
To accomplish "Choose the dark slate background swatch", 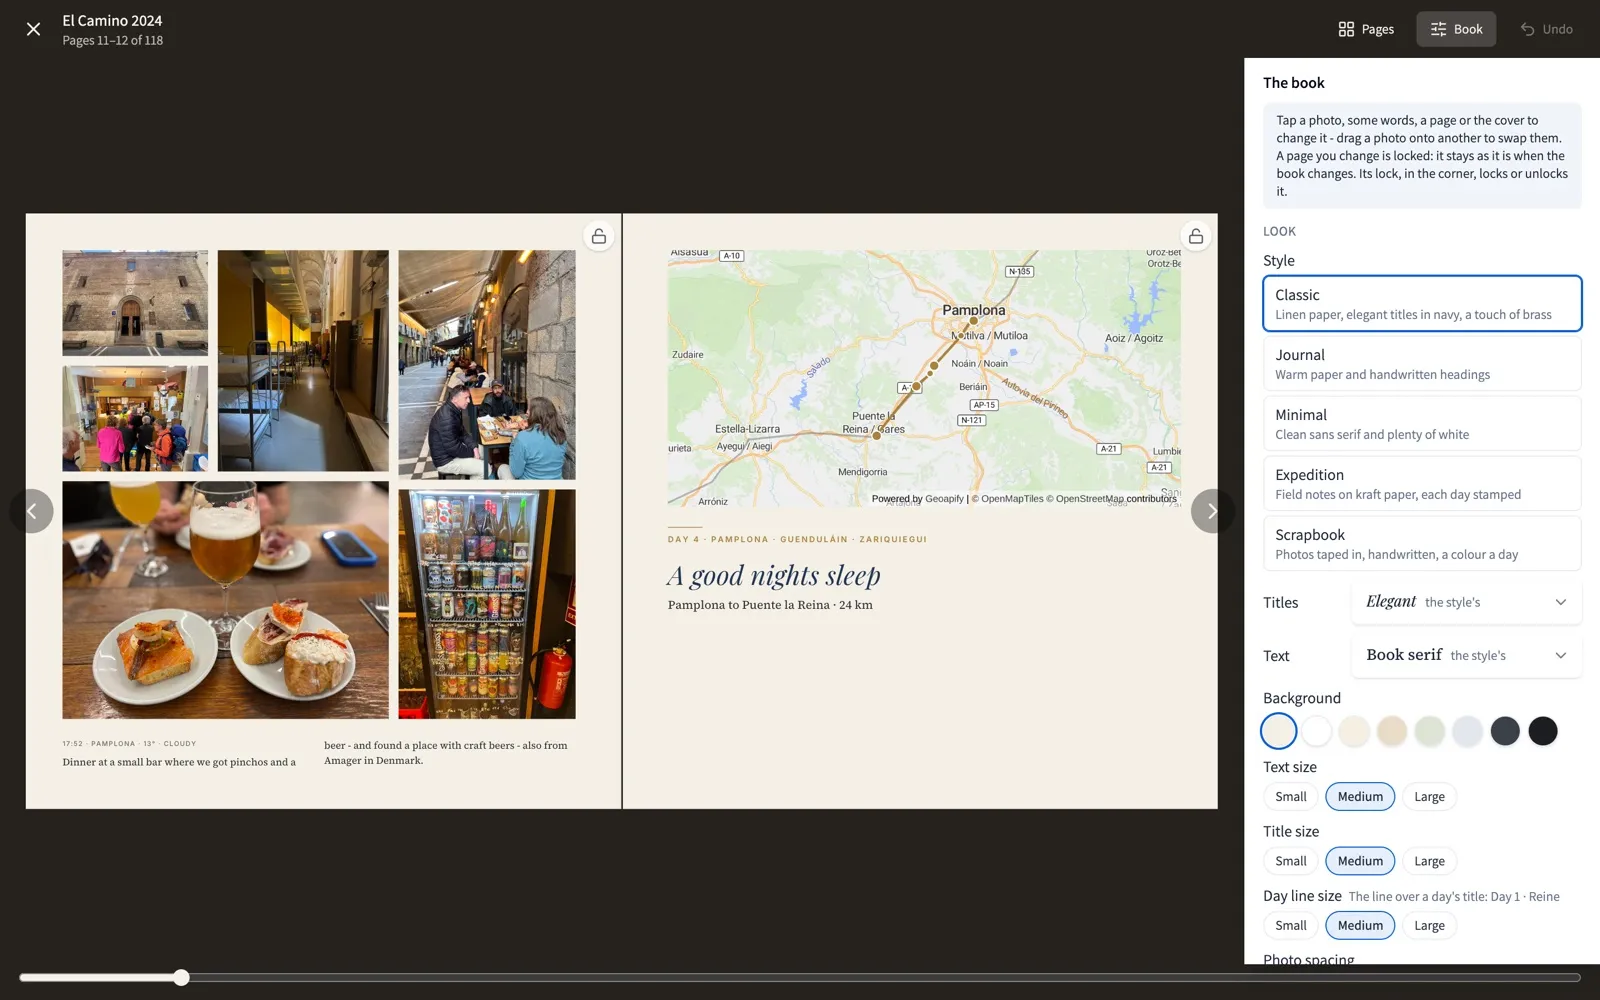I will pos(1505,731).
